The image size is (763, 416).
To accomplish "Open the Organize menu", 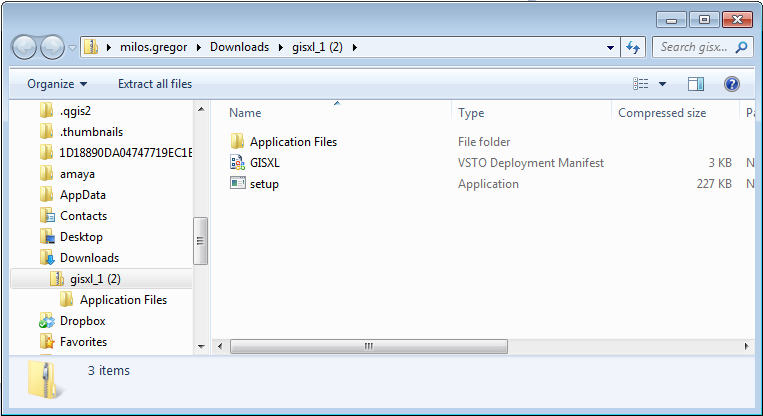I will coord(57,84).
